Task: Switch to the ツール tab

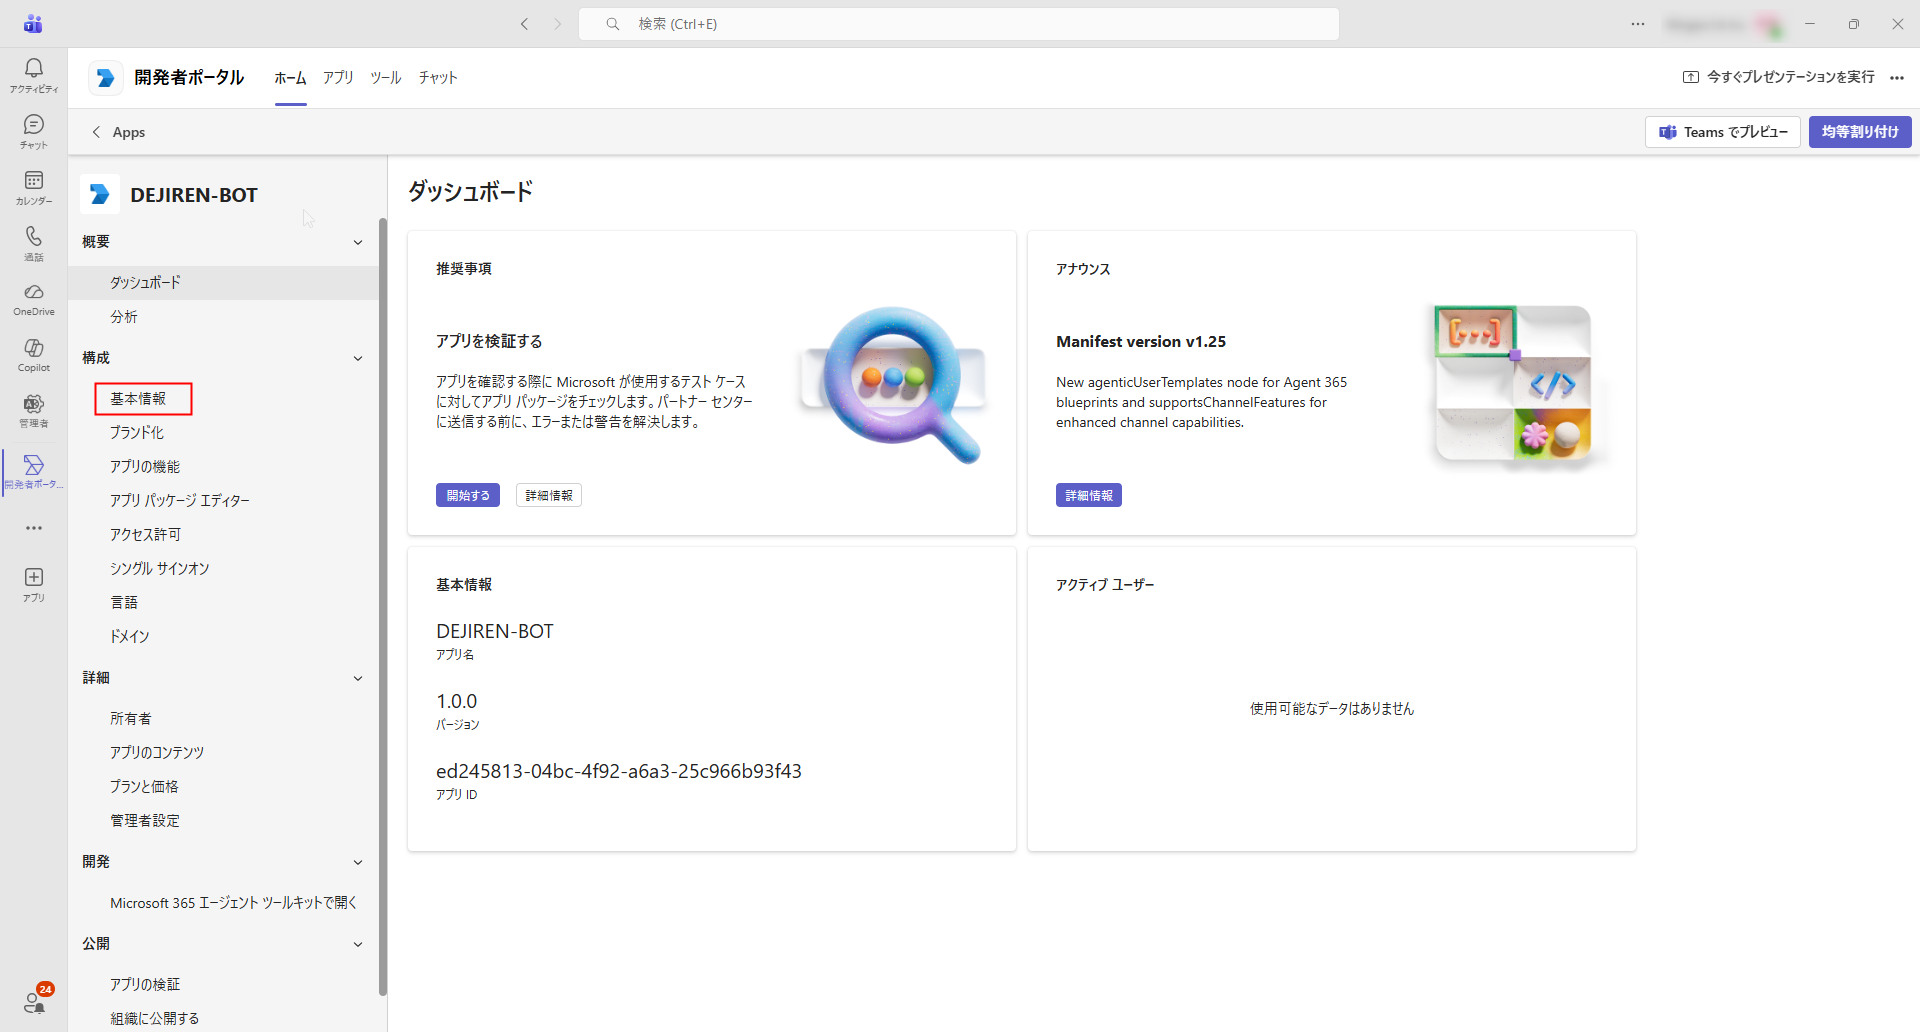Action: (386, 78)
